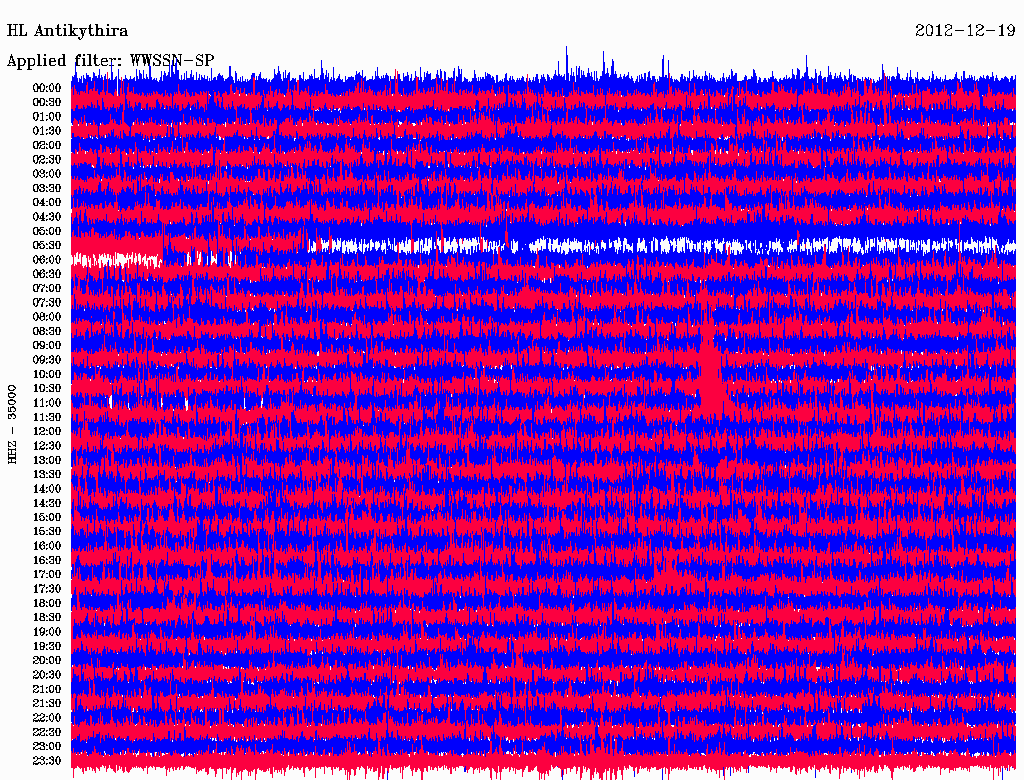Select the 10:30 time label
The width and height of the screenshot is (1024, 780).
pyautogui.click(x=47, y=388)
